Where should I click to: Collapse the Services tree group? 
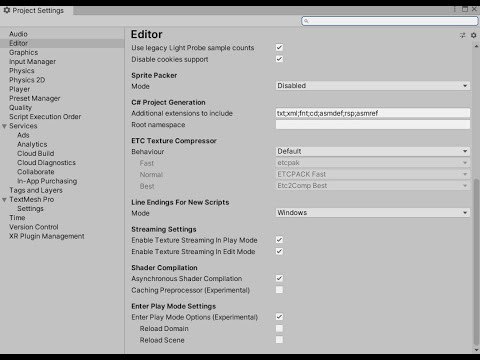4,126
